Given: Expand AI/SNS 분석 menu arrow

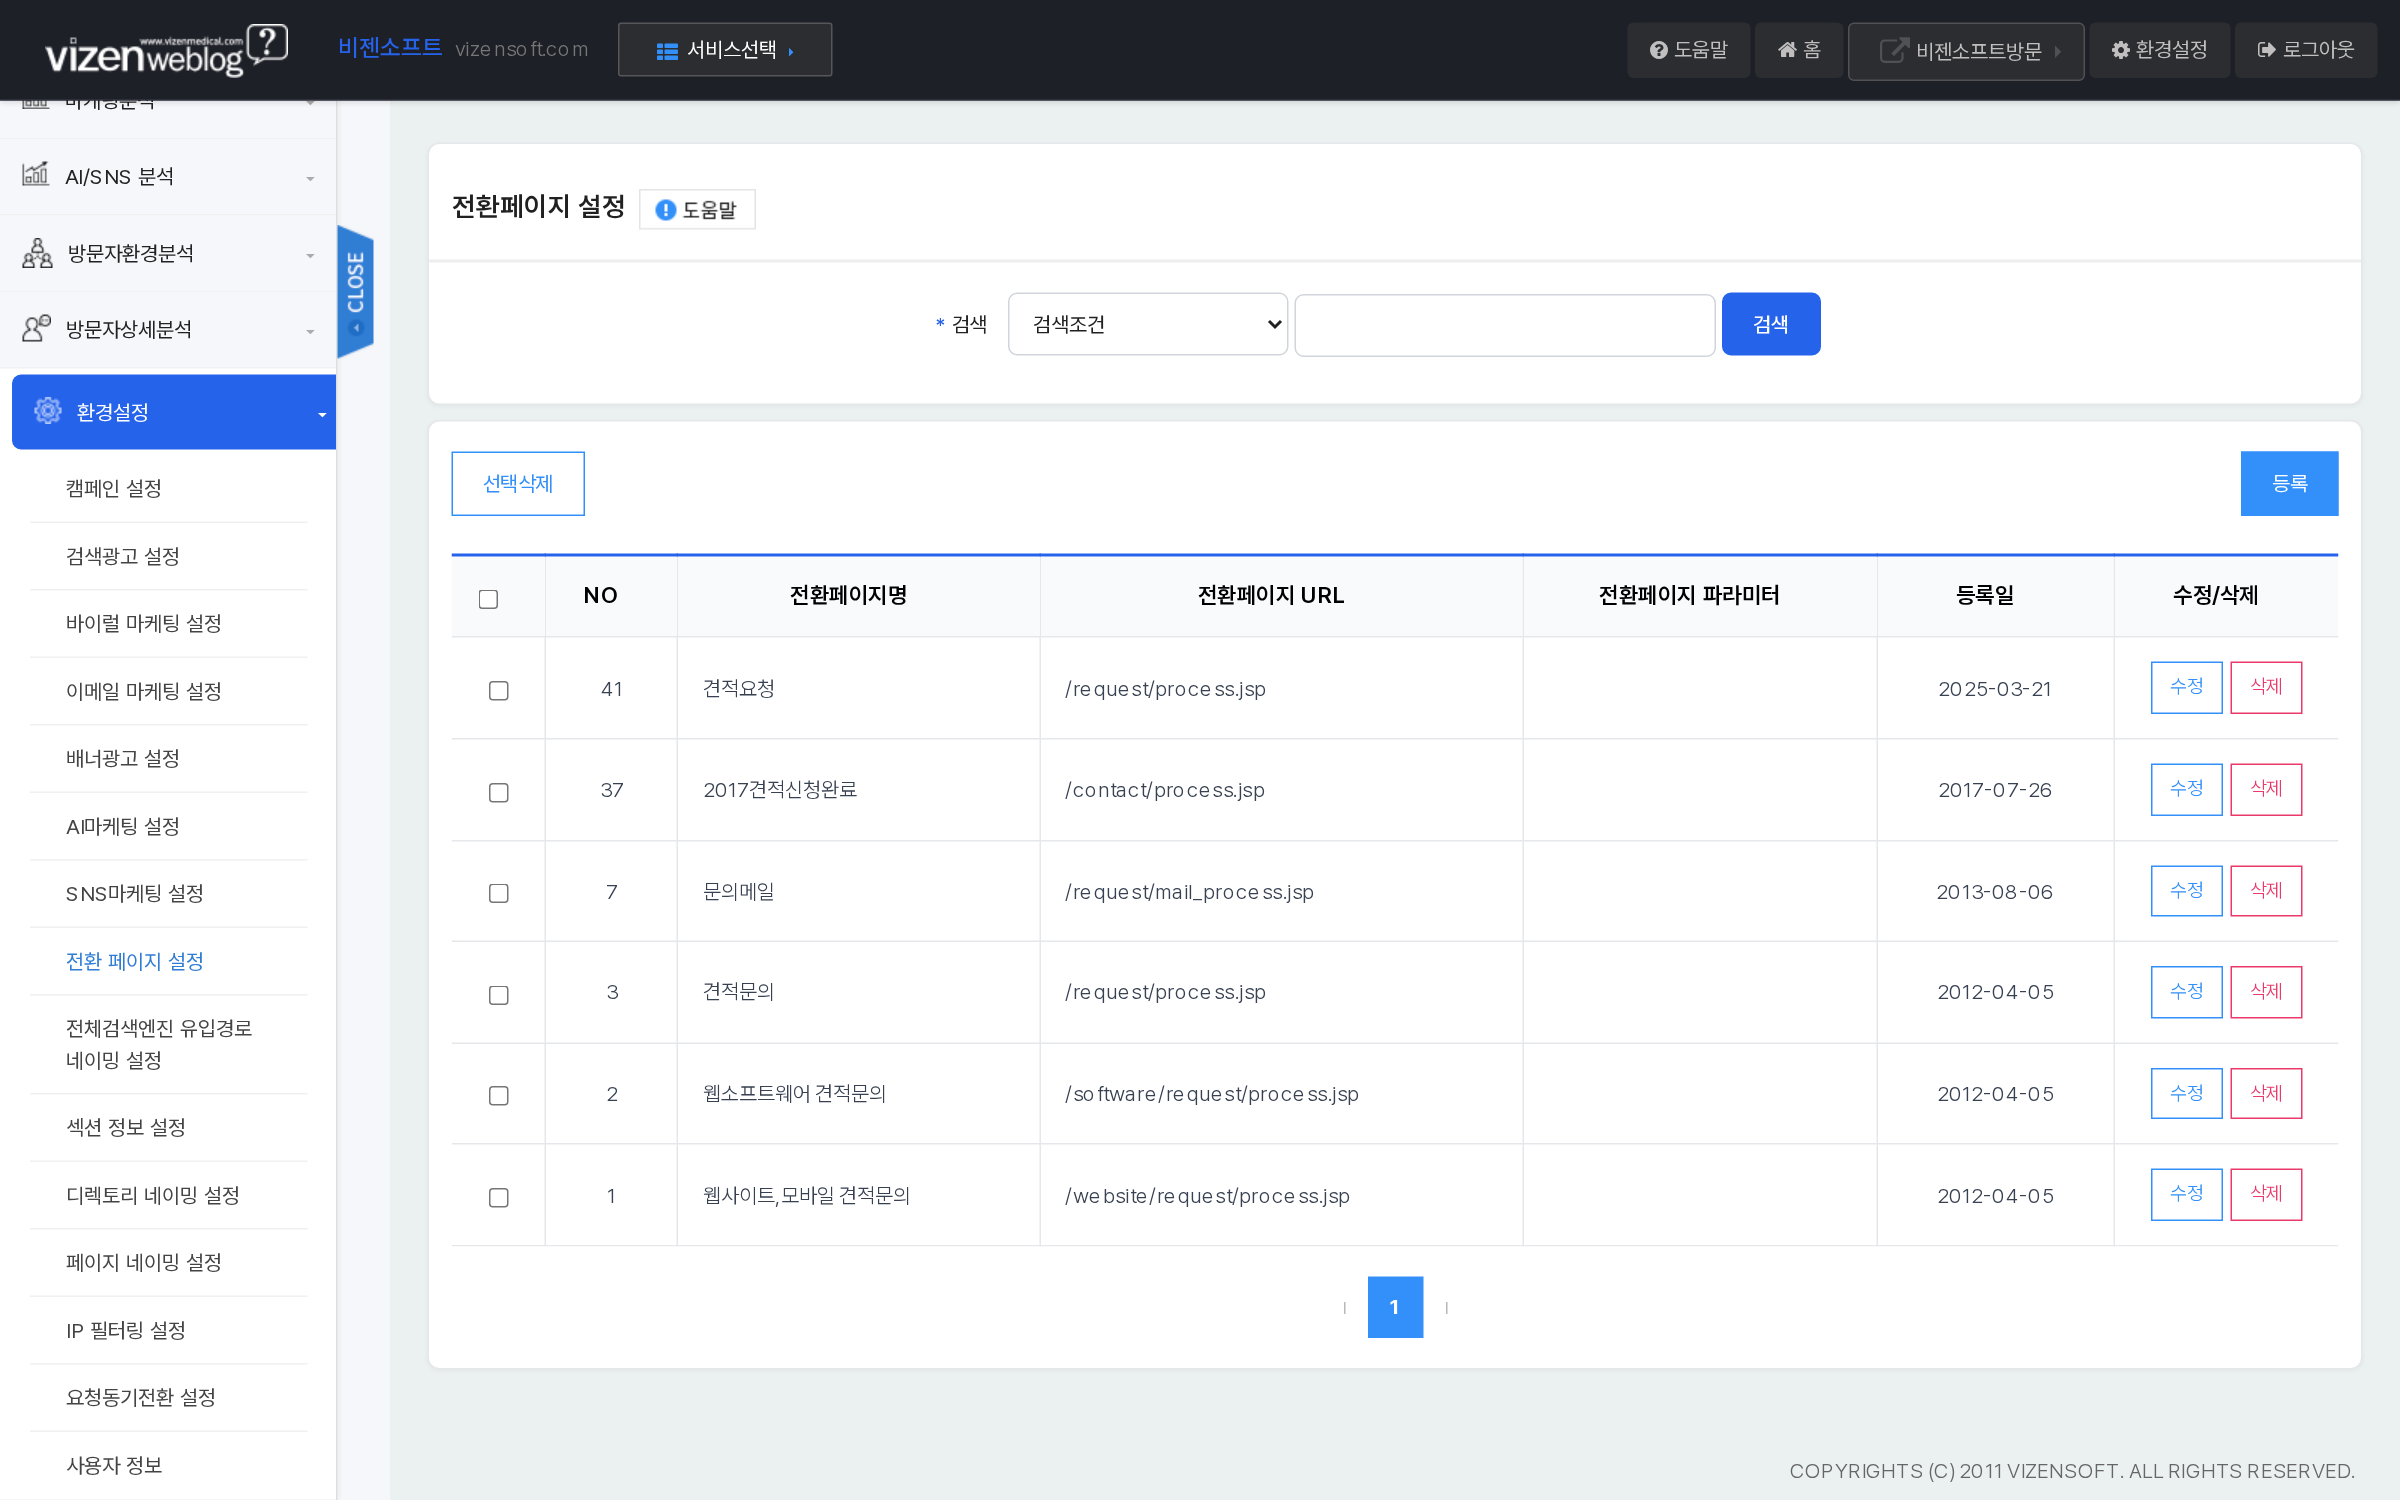Looking at the screenshot, I should pyautogui.click(x=310, y=179).
